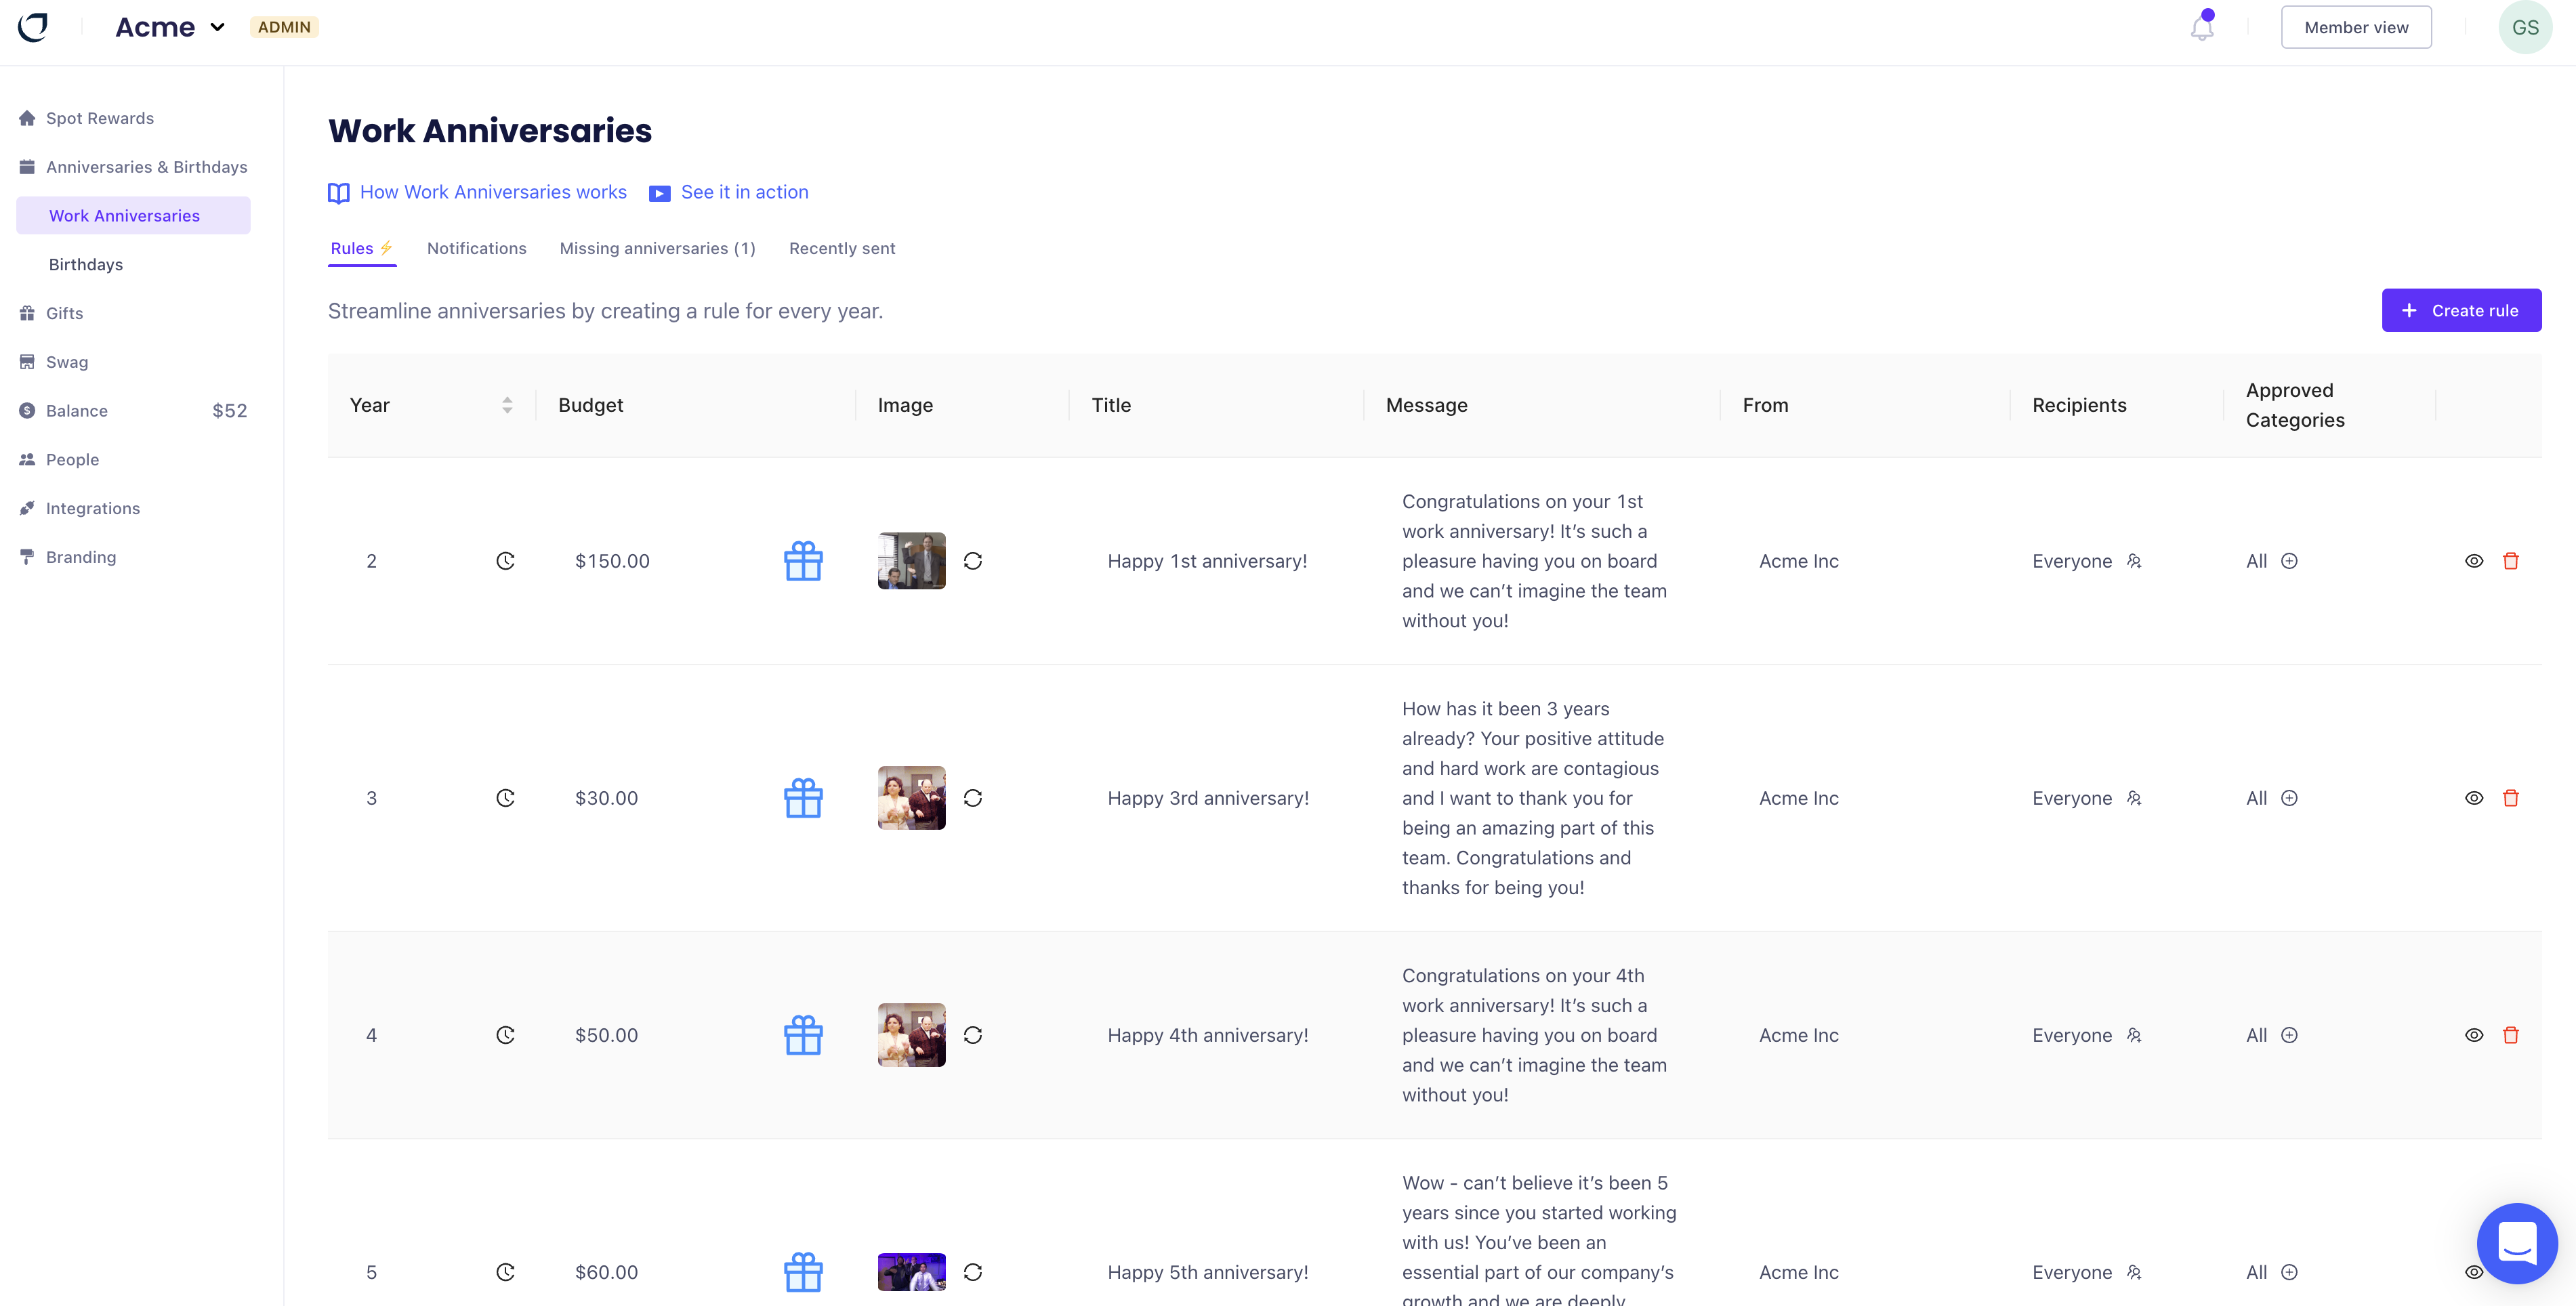
Task: Click the gift box icon for year 4
Action: [801, 1034]
